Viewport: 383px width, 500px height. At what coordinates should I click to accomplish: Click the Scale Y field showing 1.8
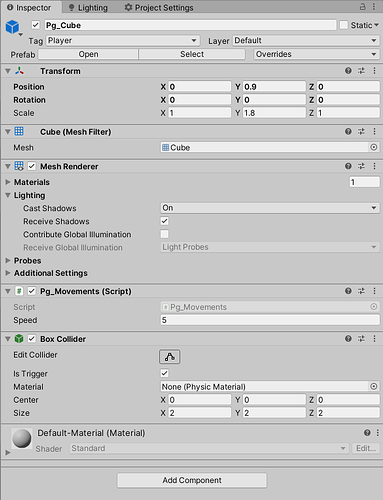274,113
